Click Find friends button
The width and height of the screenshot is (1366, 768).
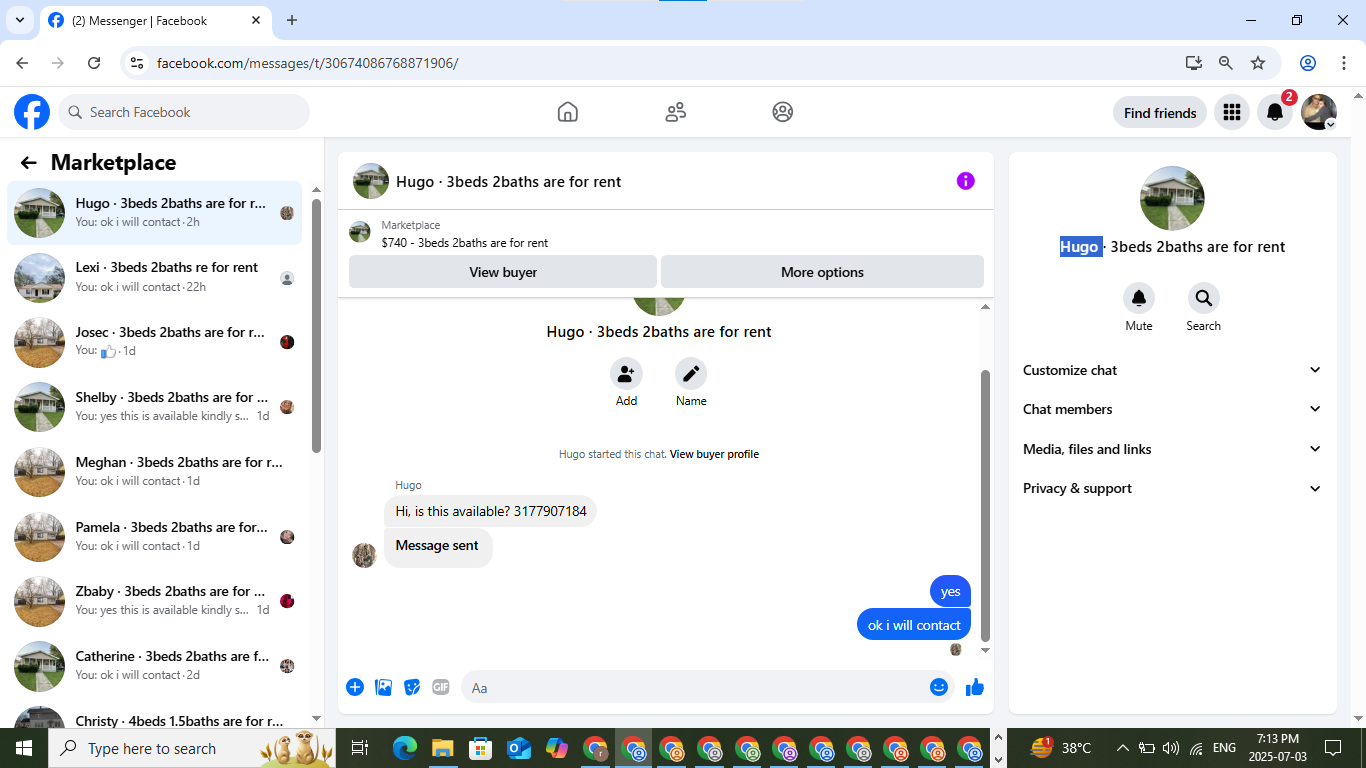tap(1160, 113)
